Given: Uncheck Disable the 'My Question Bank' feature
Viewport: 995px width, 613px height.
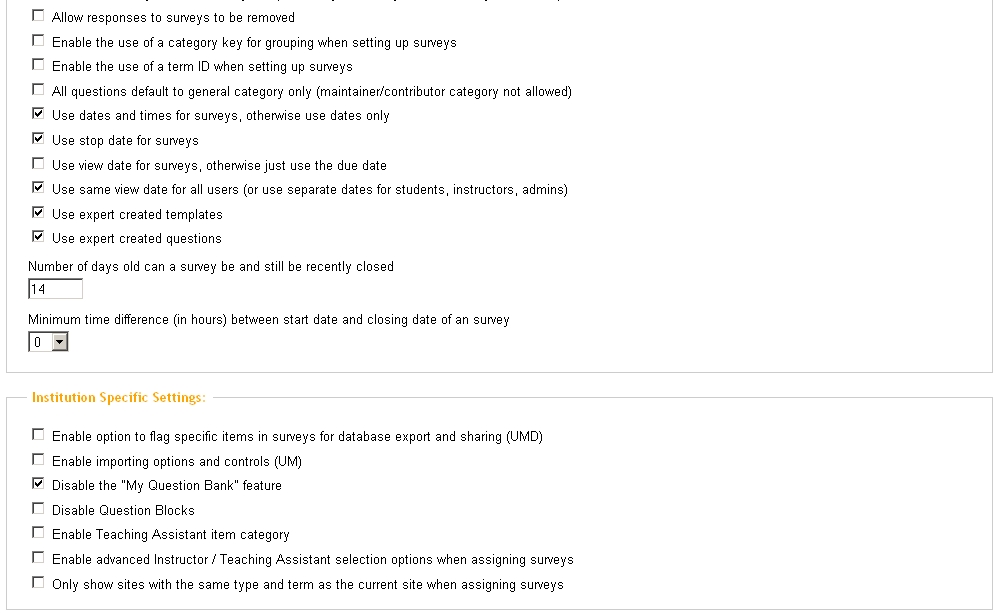Looking at the screenshot, I should (x=38, y=484).
